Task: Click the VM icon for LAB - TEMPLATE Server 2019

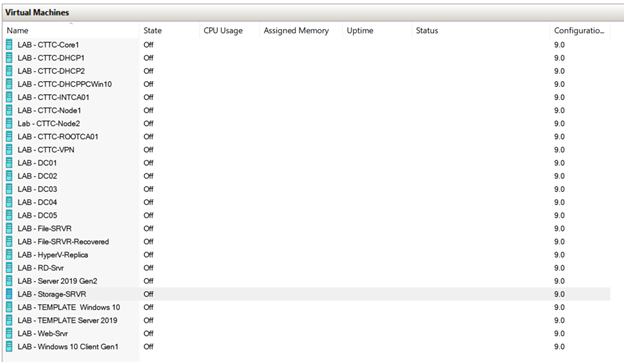Action: [x=9, y=320]
